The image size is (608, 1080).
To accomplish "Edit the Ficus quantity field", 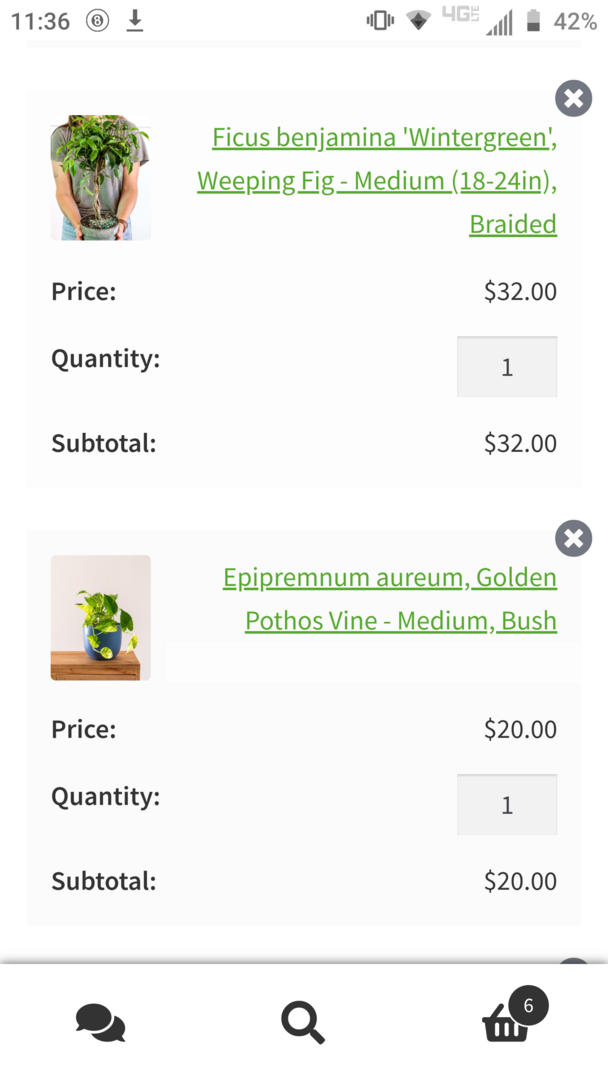I will (507, 367).
